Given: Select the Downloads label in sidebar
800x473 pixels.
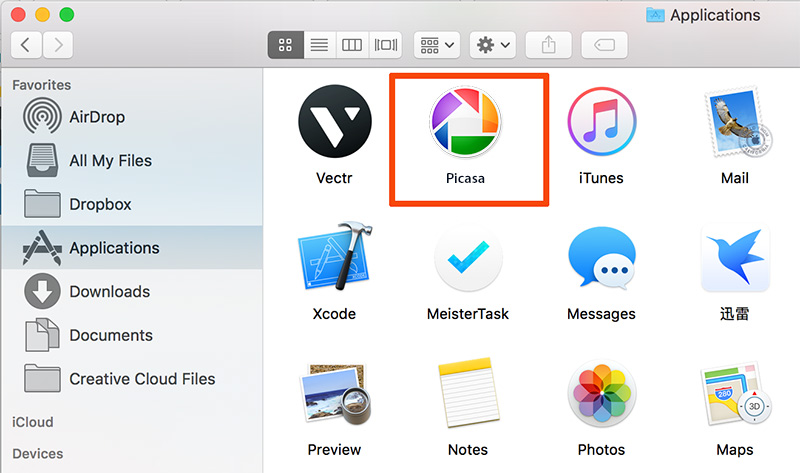Looking at the screenshot, I should click(x=110, y=291).
